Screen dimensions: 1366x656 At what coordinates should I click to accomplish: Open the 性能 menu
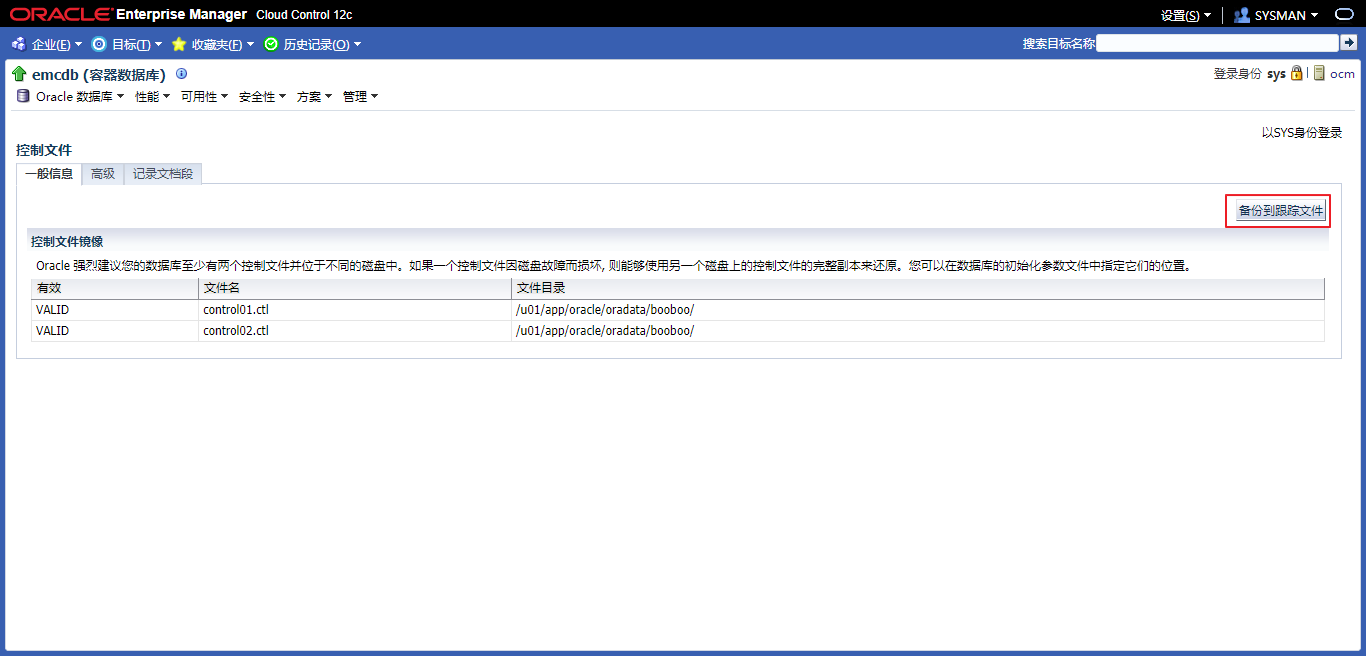pos(152,97)
